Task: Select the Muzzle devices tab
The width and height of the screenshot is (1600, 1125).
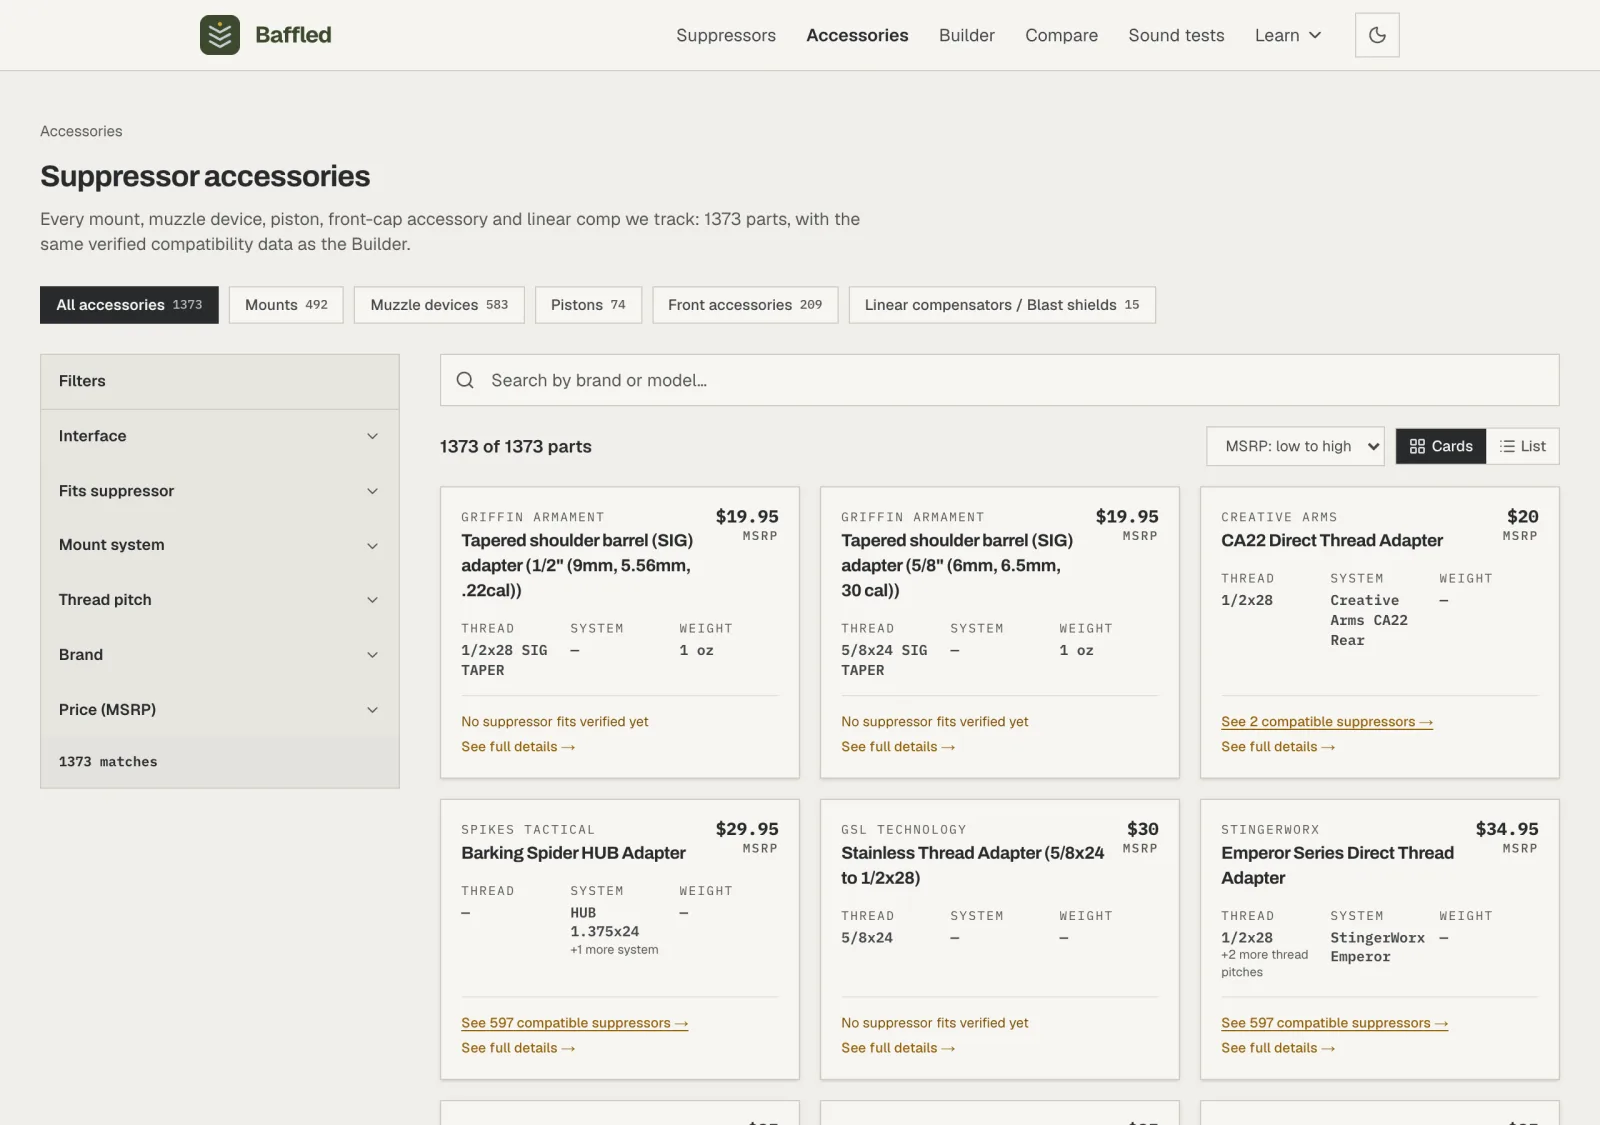Action: [x=439, y=305]
